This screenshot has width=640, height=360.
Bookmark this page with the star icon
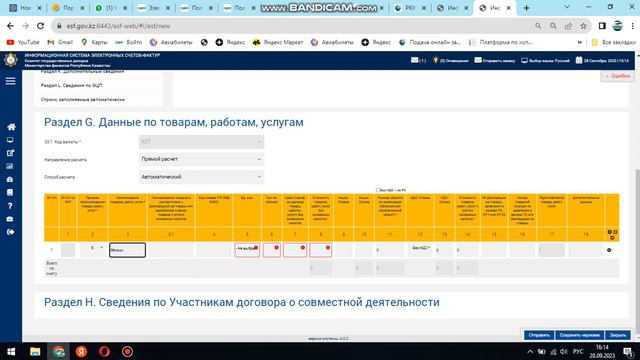point(583,26)
